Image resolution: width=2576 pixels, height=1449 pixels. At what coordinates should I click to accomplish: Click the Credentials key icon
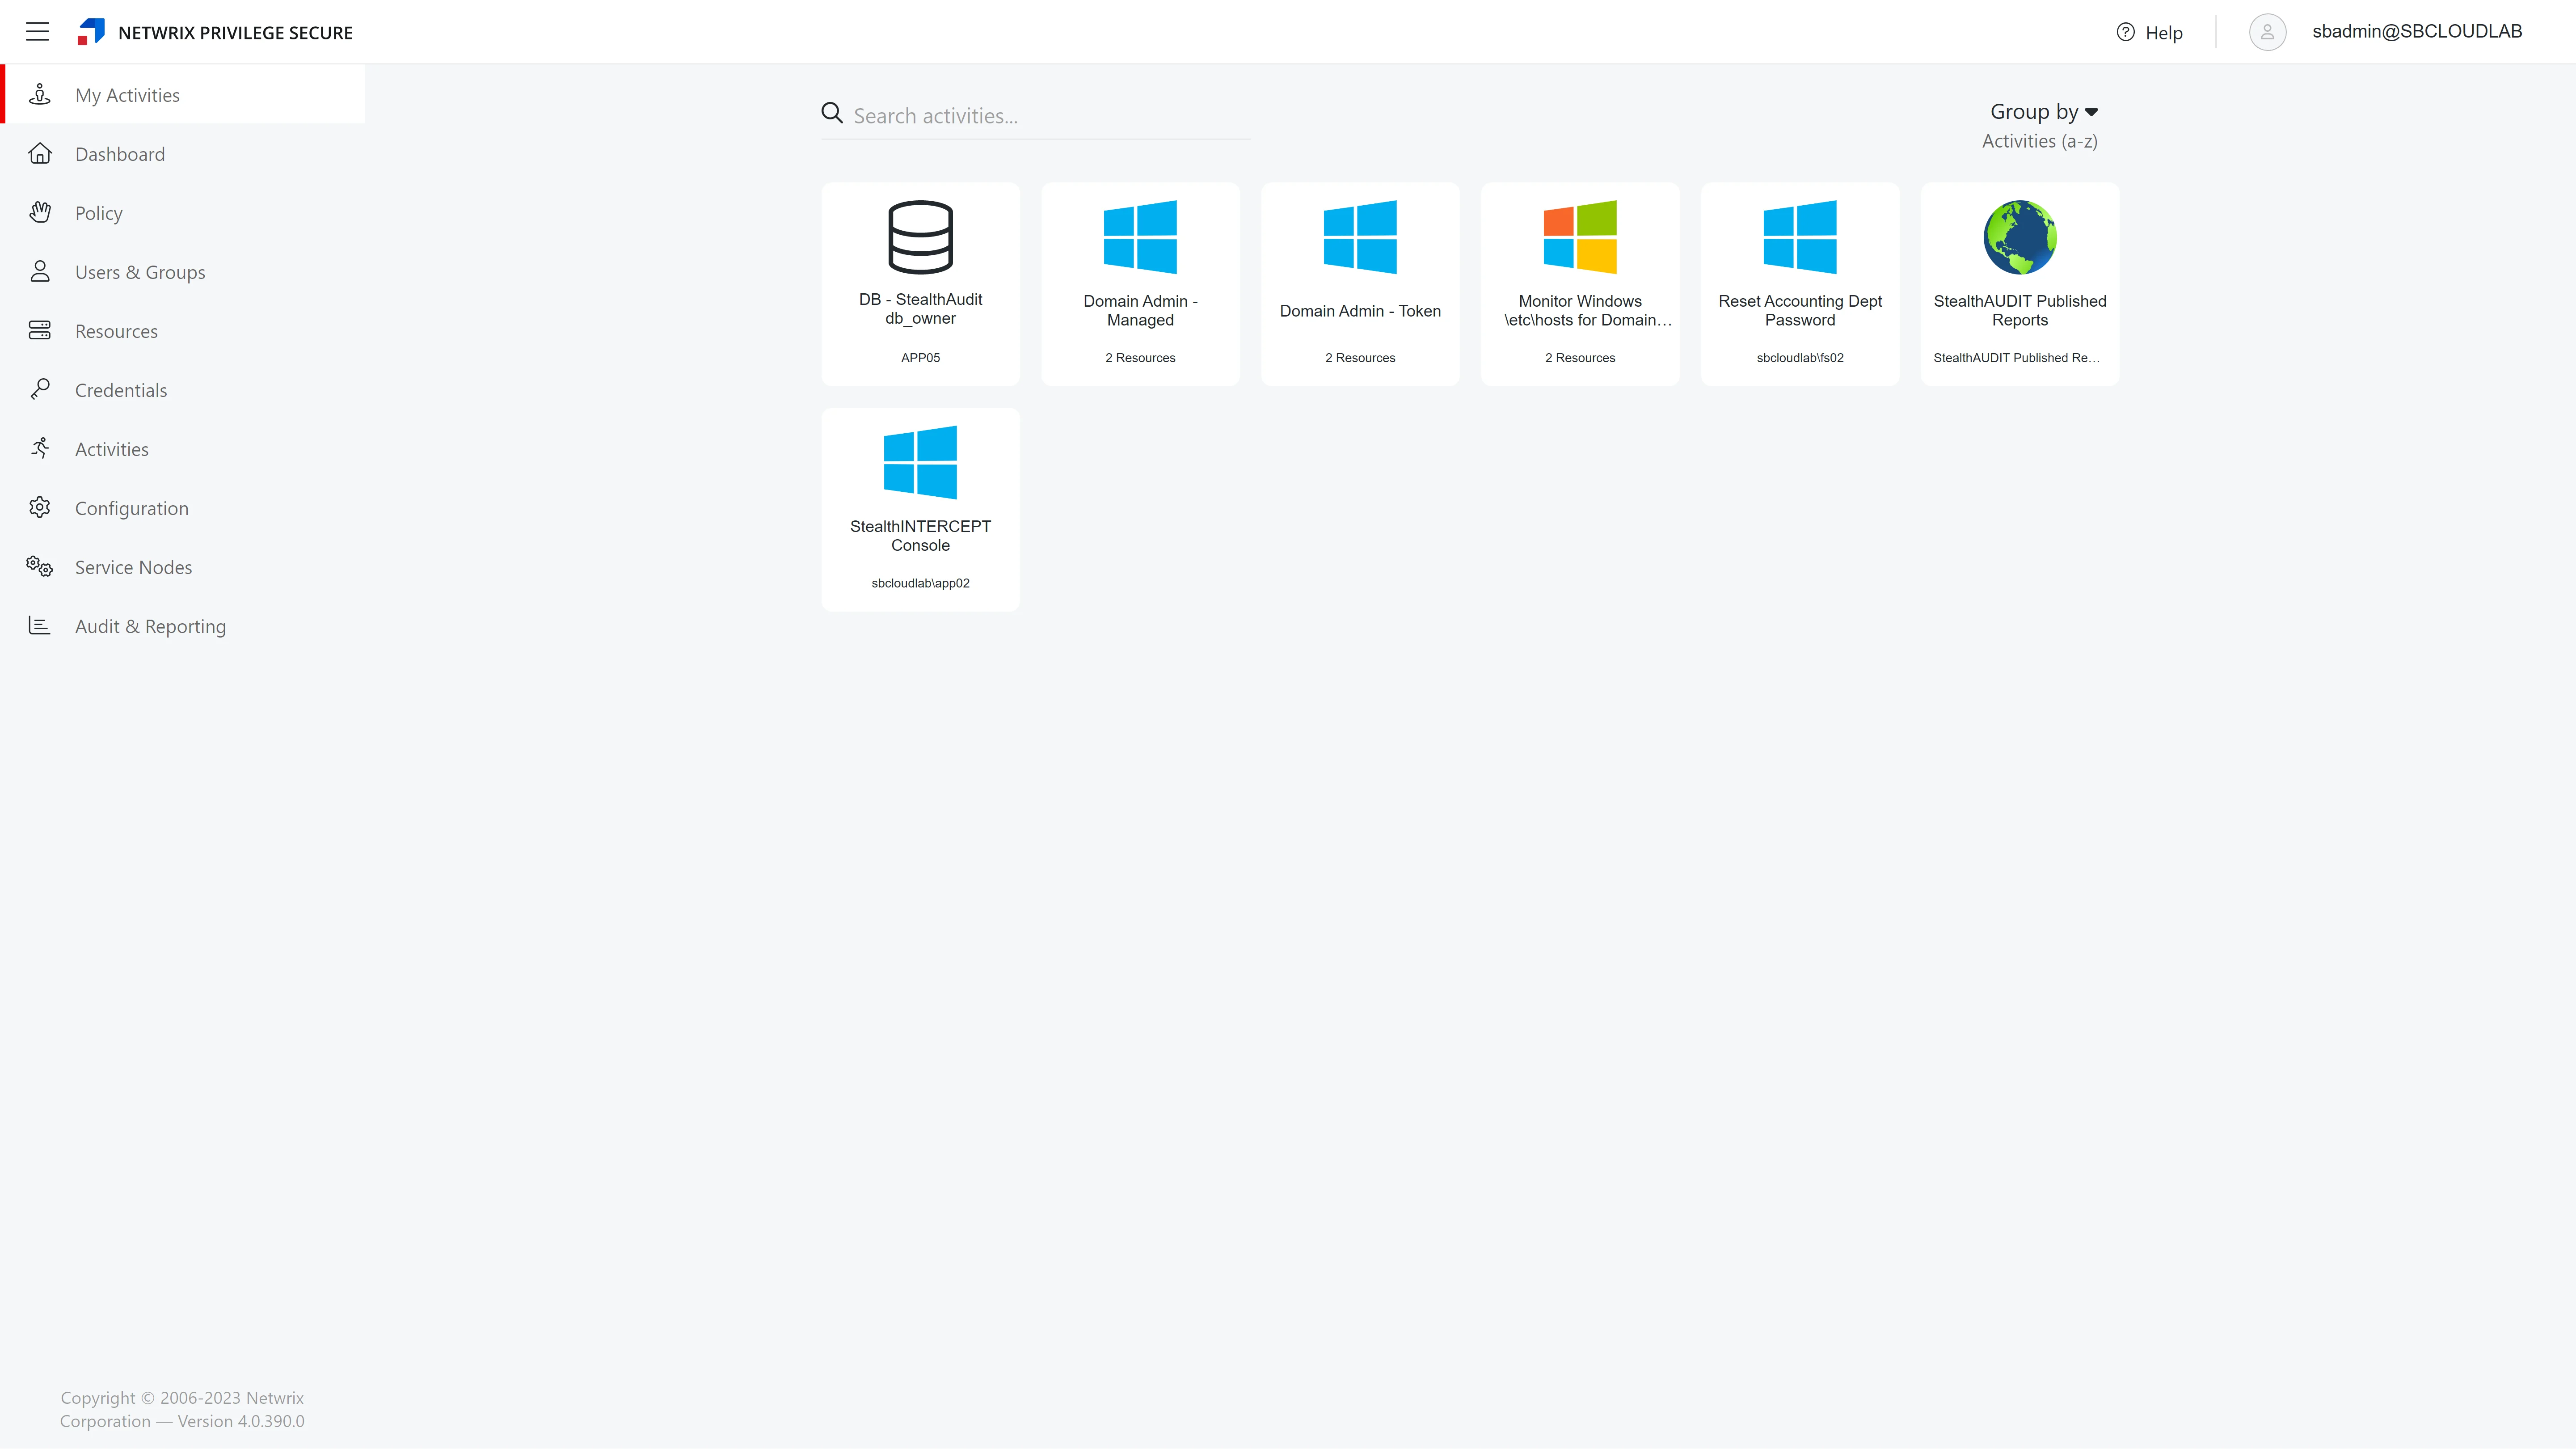(40, 389)
